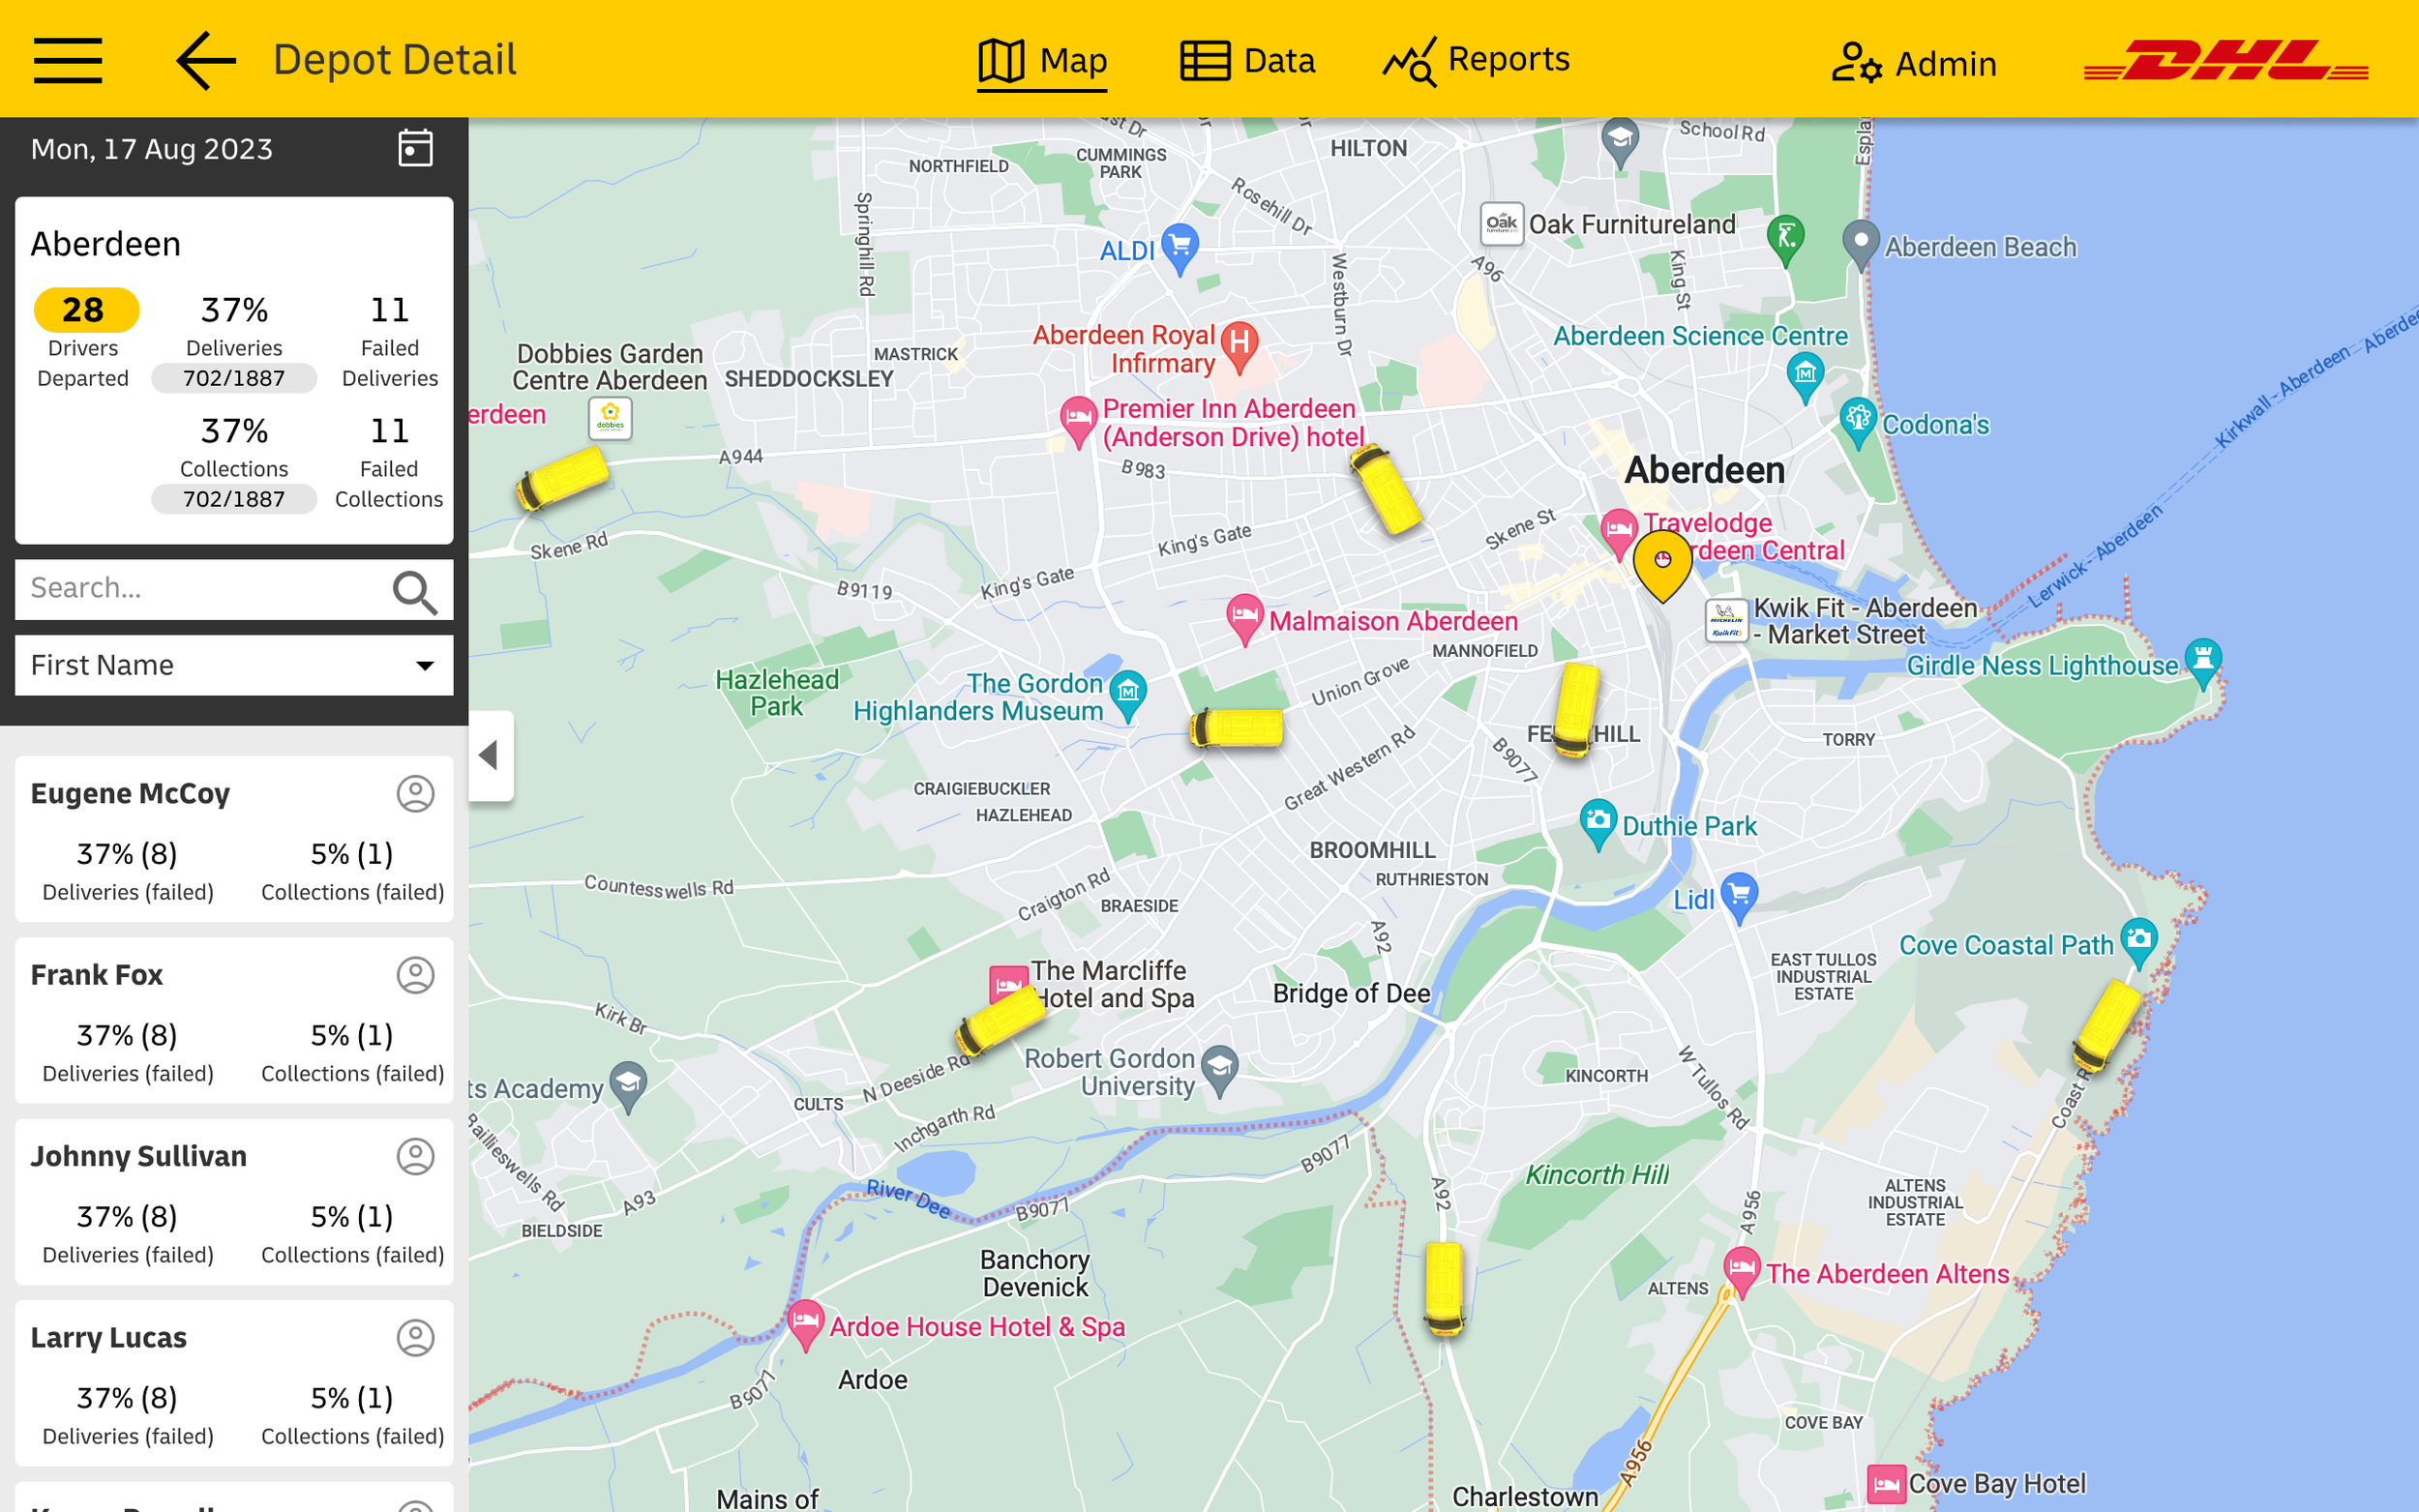Click the DHL logo
The image size is (2419, 1512).
2226,62
